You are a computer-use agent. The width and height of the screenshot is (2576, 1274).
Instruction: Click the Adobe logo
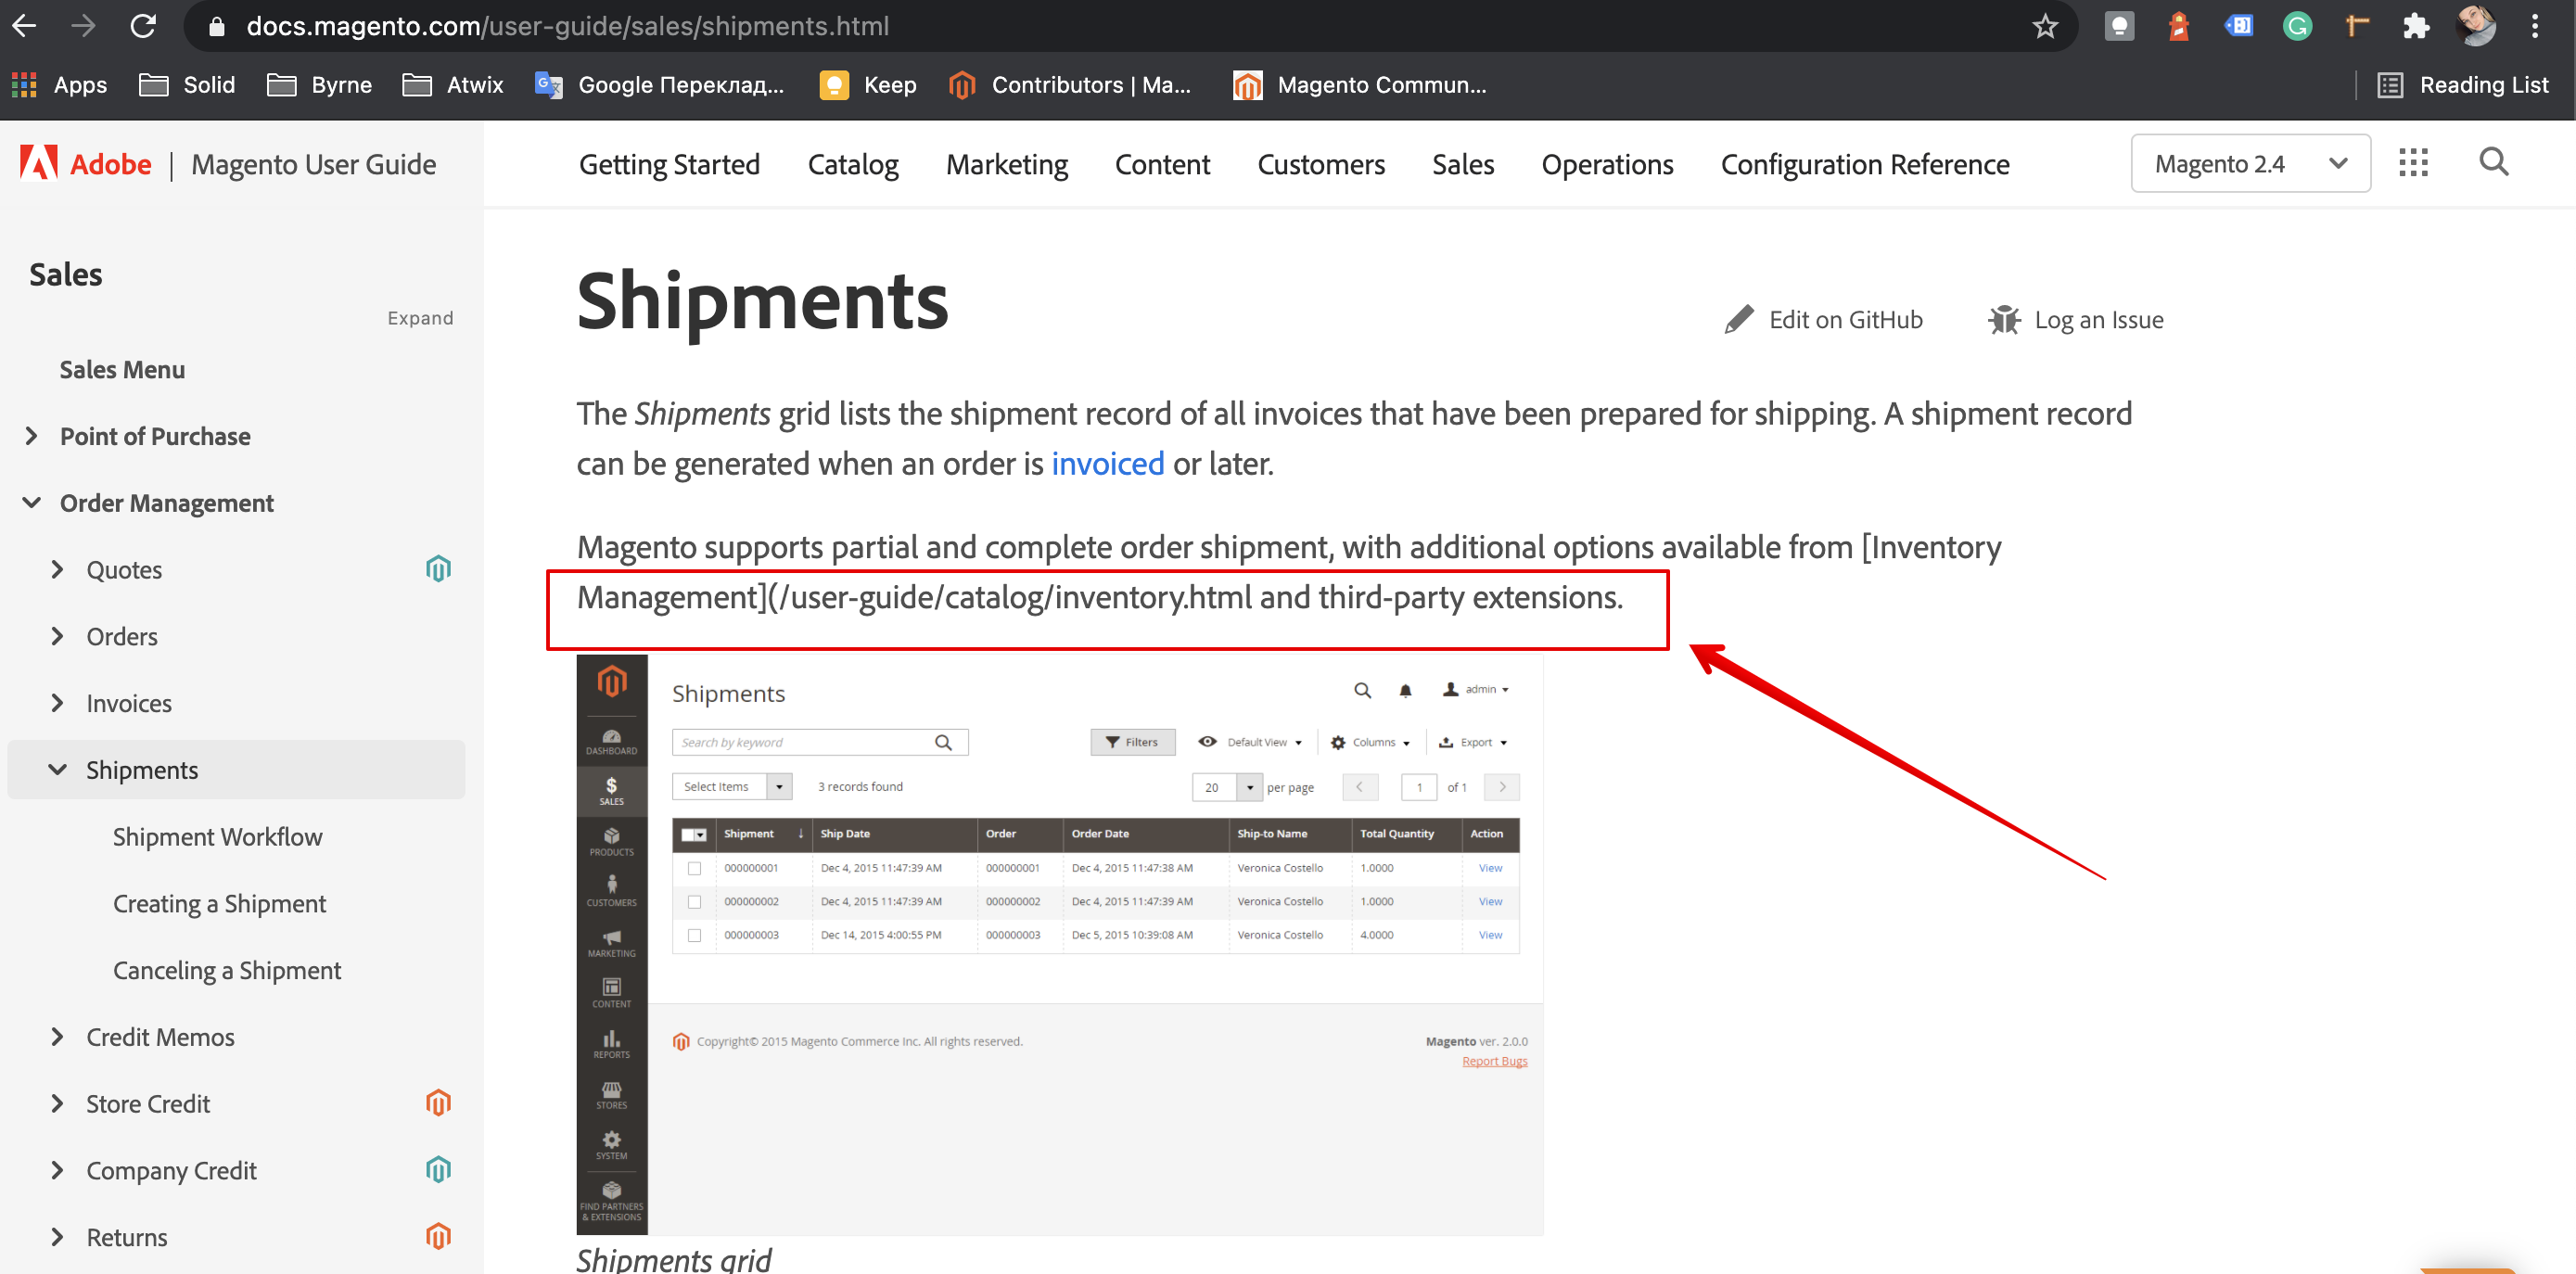40,162
